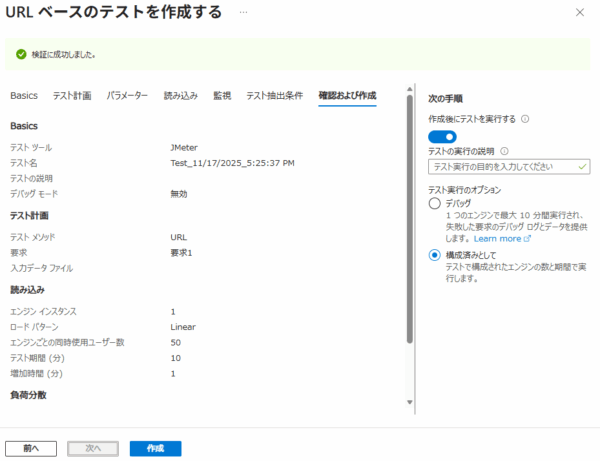
Task: Click the test run description input field
Action: coord(503,167)
